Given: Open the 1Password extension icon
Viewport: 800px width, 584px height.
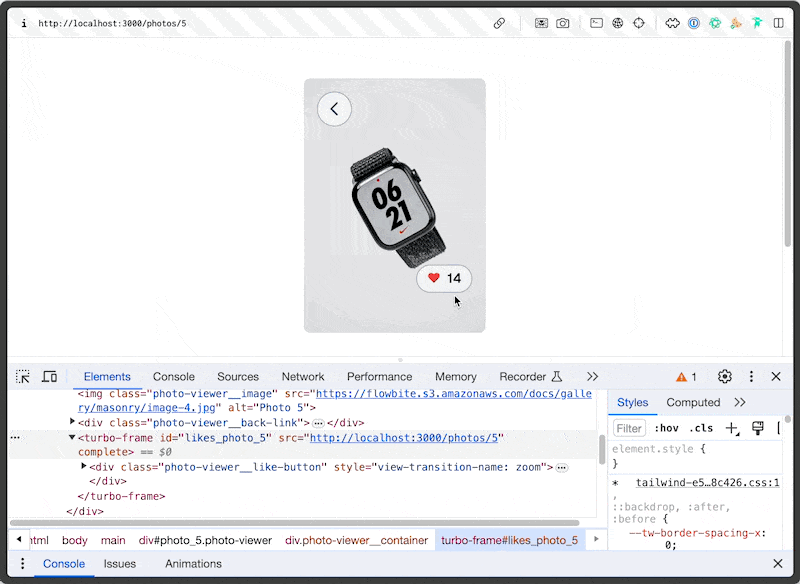Looking at the screenshot, I should pos(694,23).
